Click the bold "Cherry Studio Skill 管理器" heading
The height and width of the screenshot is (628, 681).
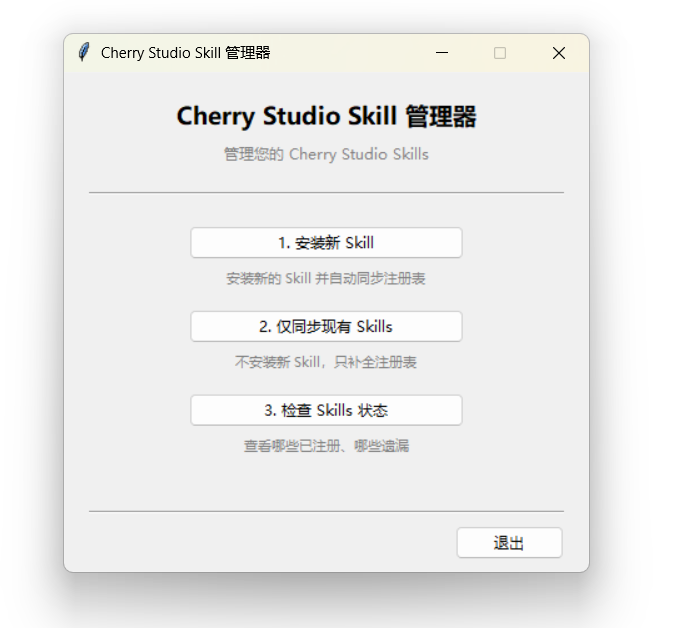click(326, 117)
